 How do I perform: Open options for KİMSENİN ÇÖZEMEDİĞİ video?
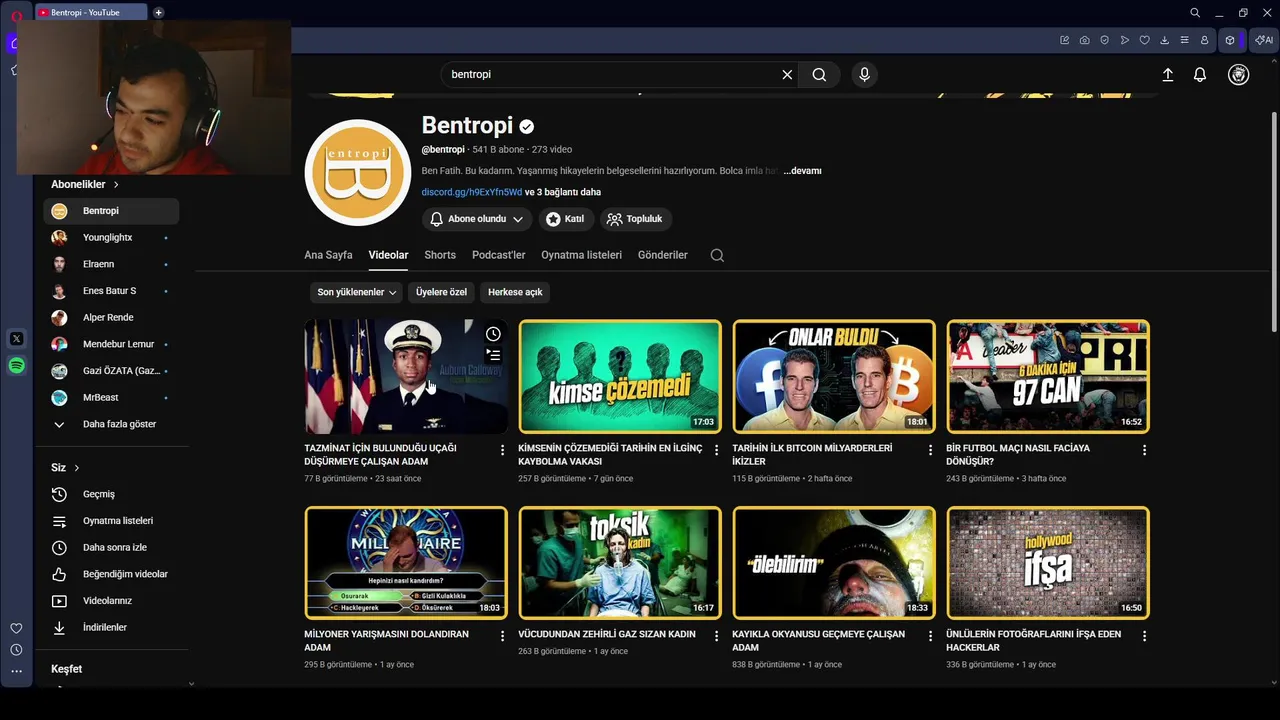[716, 450]
